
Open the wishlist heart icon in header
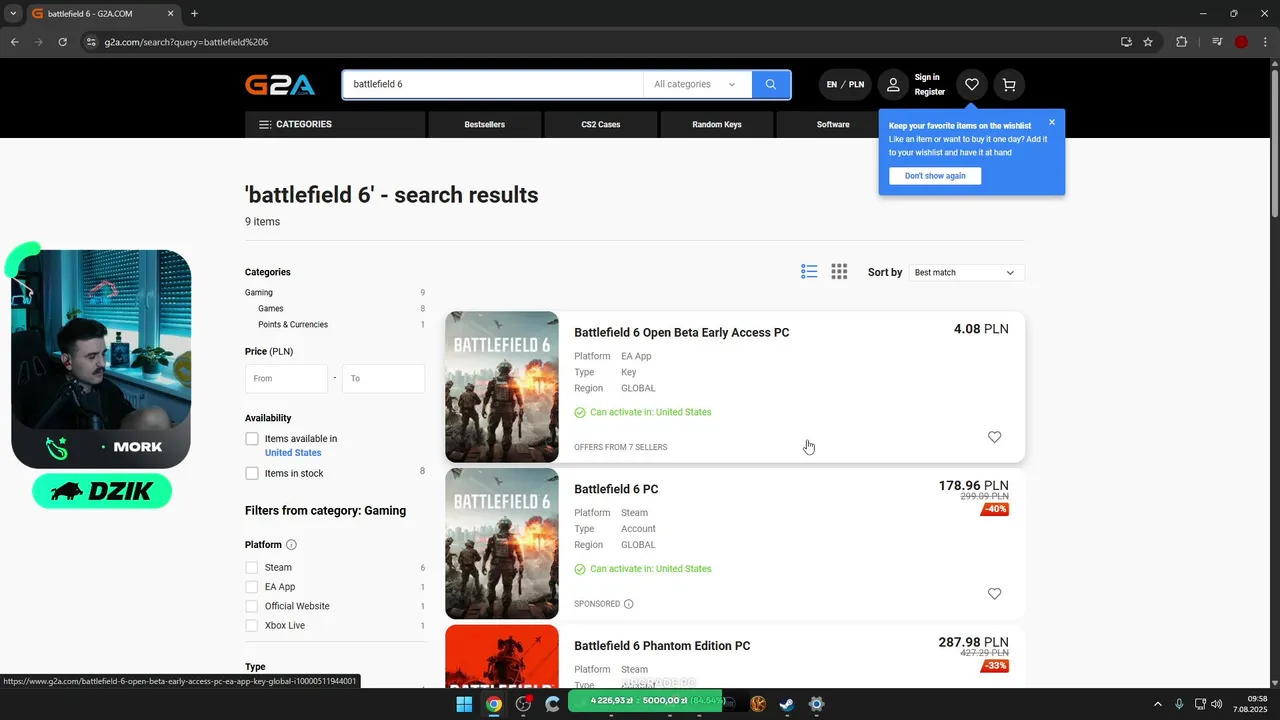971,85
